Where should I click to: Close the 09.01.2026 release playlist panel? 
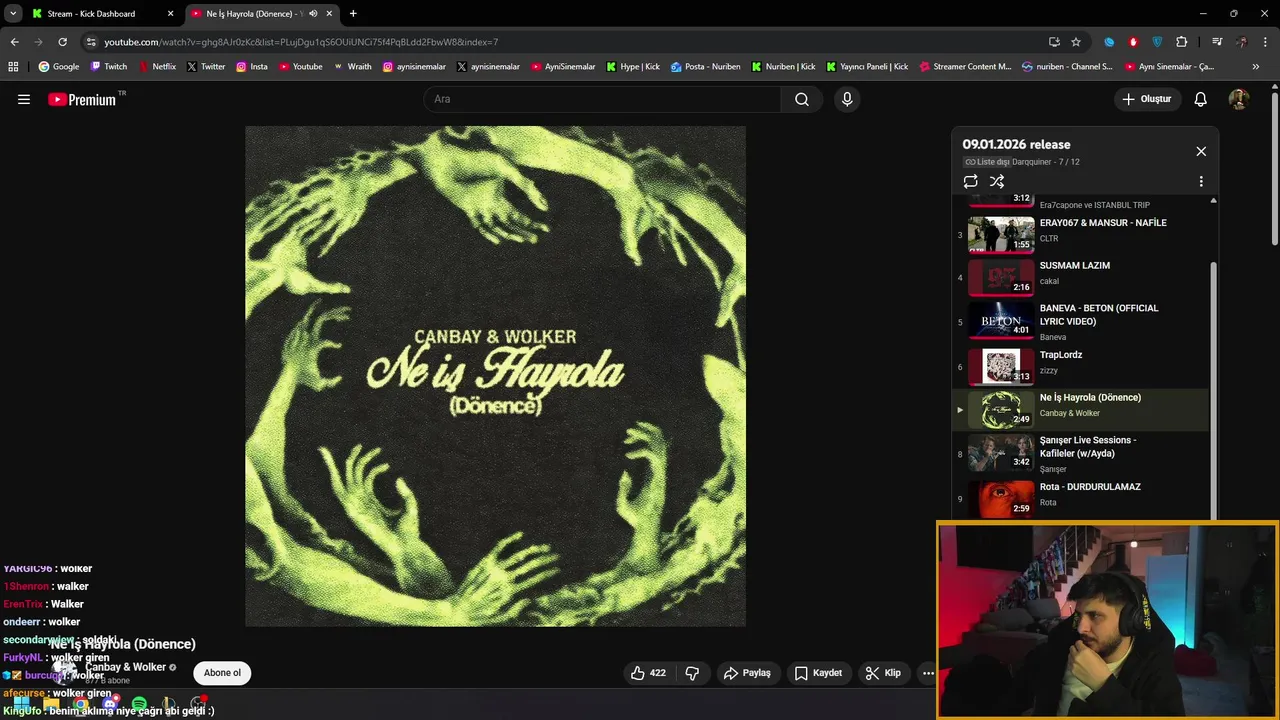1201,151
